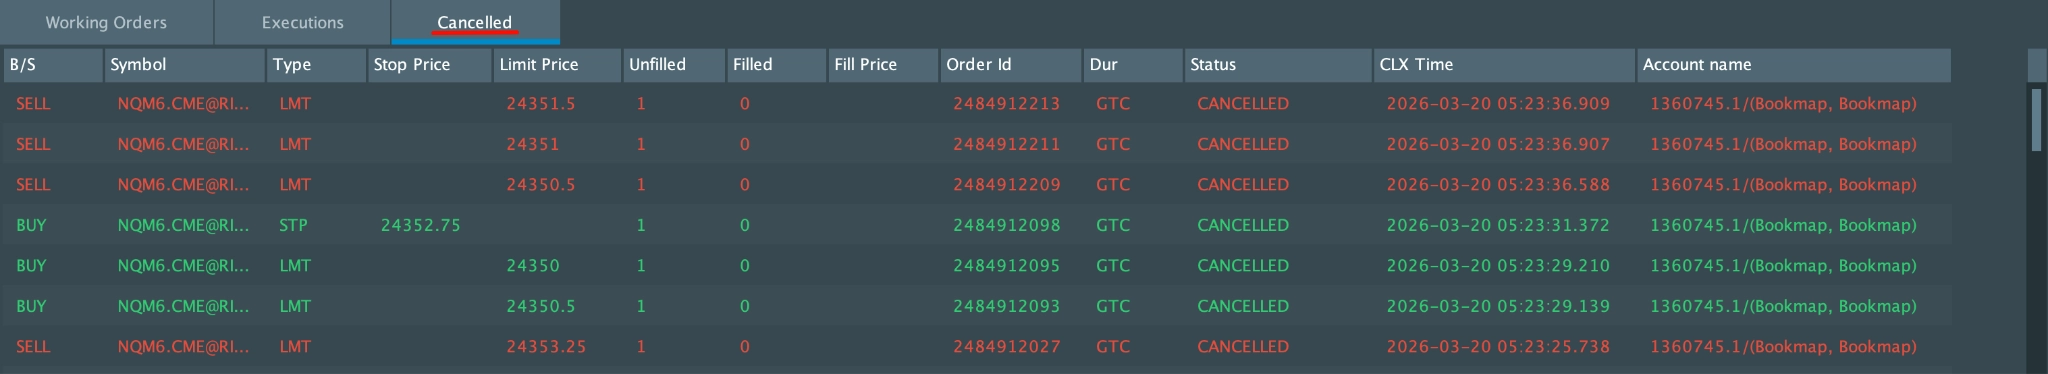Viewport: 2048px width, 374px height.
Task: Click GTC duration for order 2484912095
Action: click(x=1113, y=266)
